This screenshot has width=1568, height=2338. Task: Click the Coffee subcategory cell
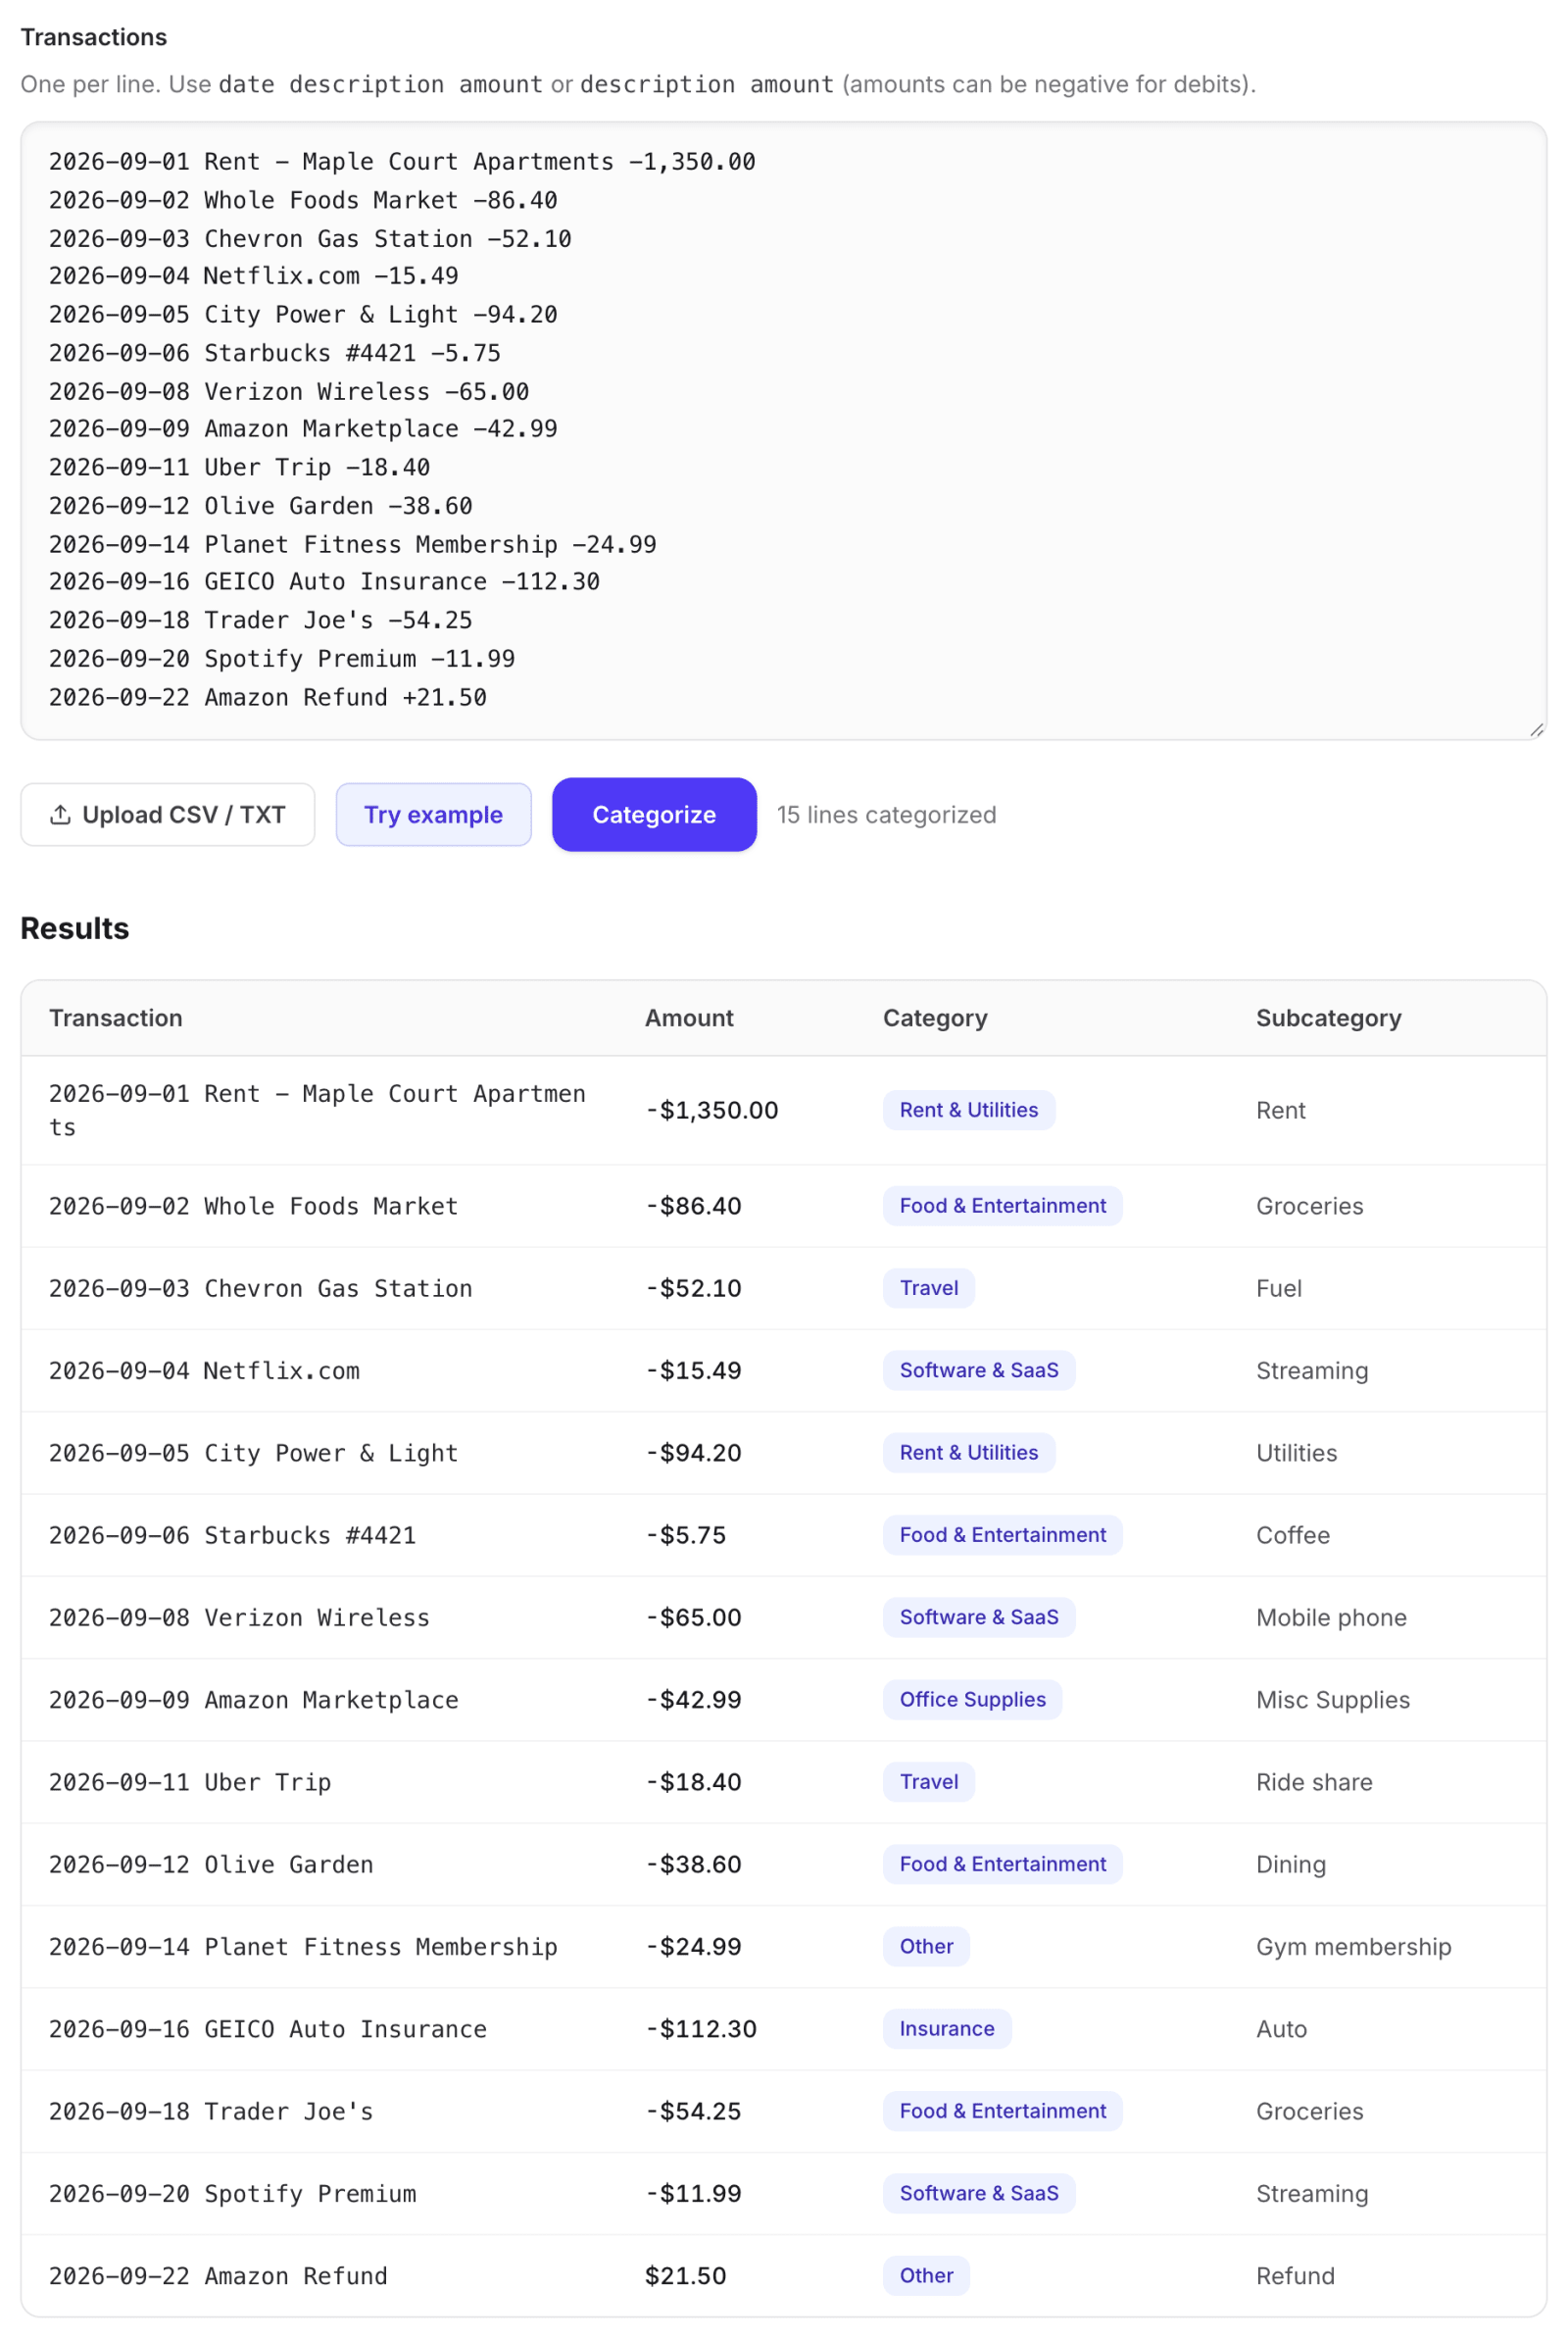(x=1293, y=1535)
